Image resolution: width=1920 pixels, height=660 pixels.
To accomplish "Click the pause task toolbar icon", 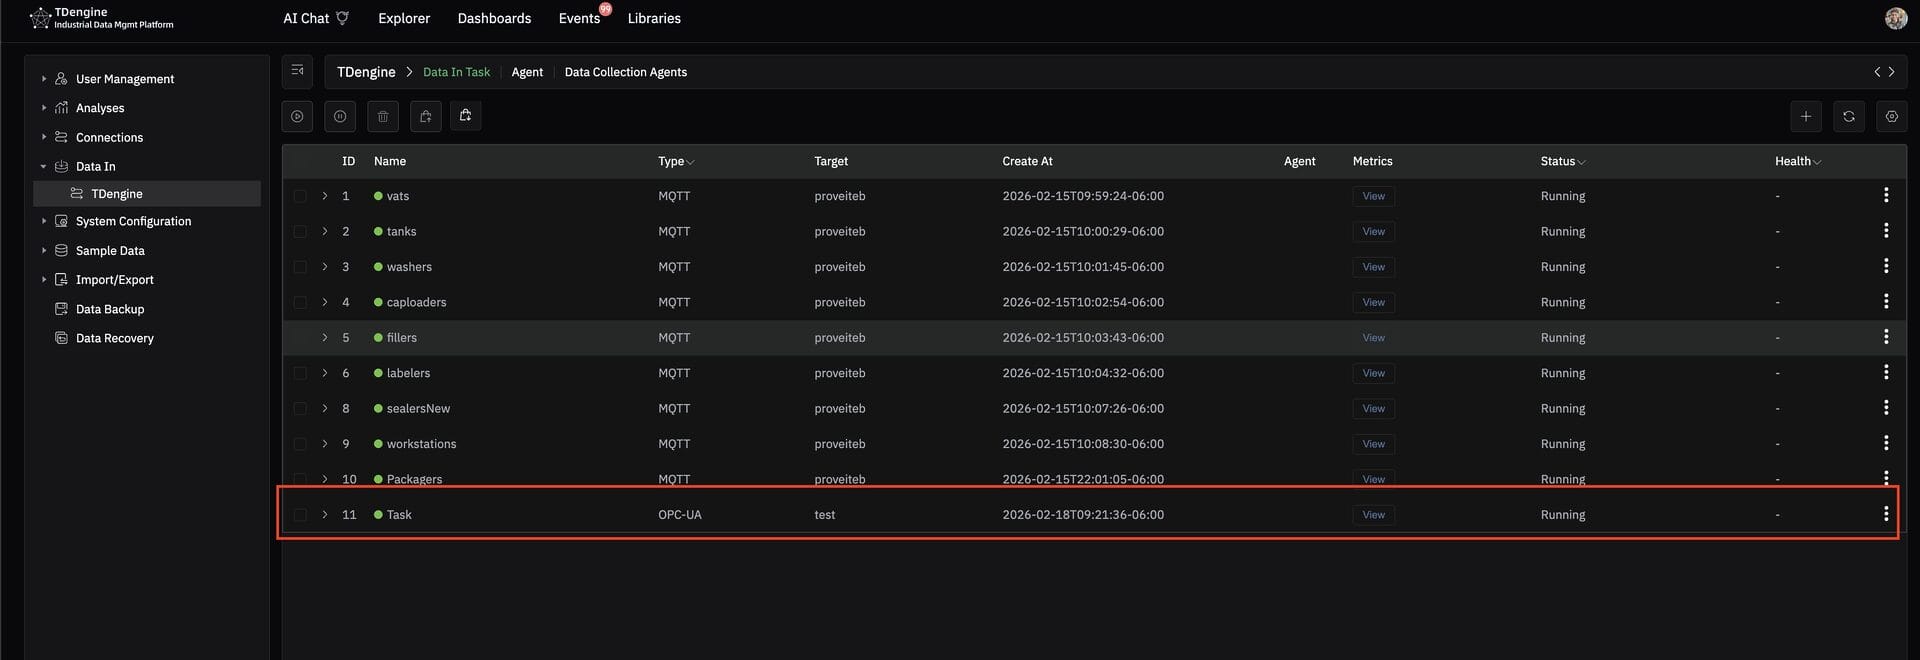I will tap(340, 117).
